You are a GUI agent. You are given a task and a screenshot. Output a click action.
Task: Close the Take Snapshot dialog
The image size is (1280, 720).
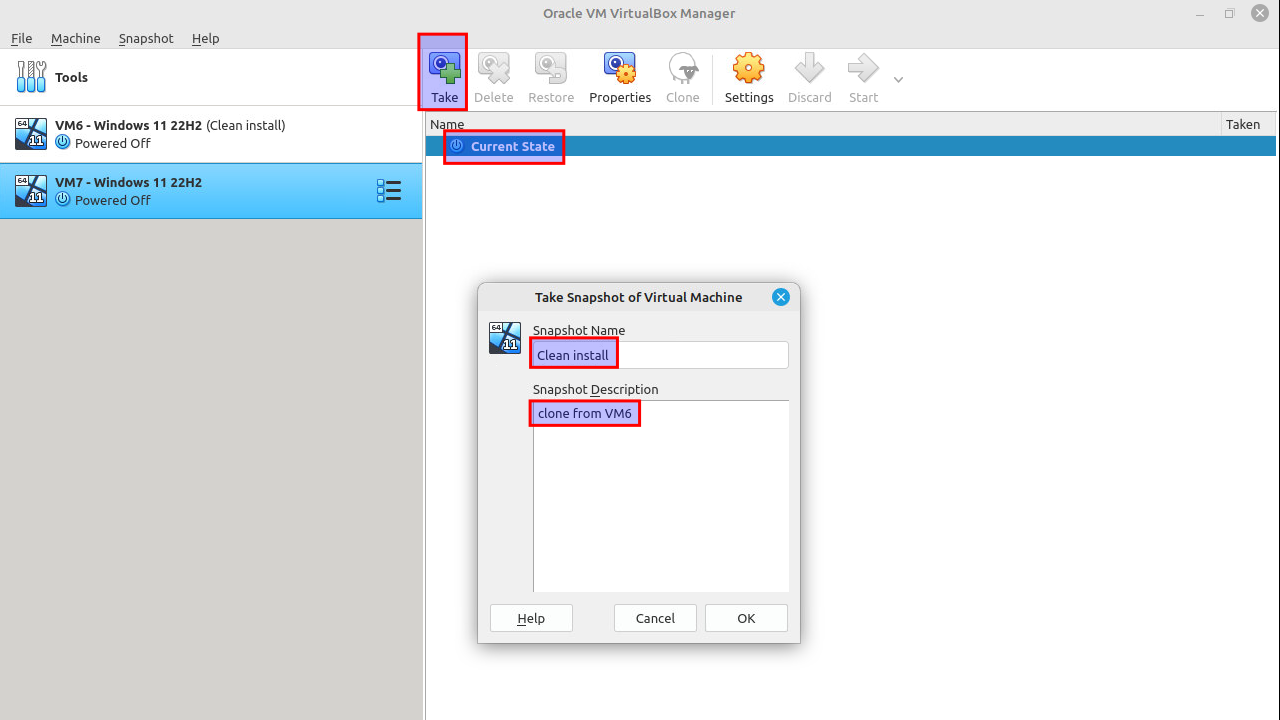781,297
